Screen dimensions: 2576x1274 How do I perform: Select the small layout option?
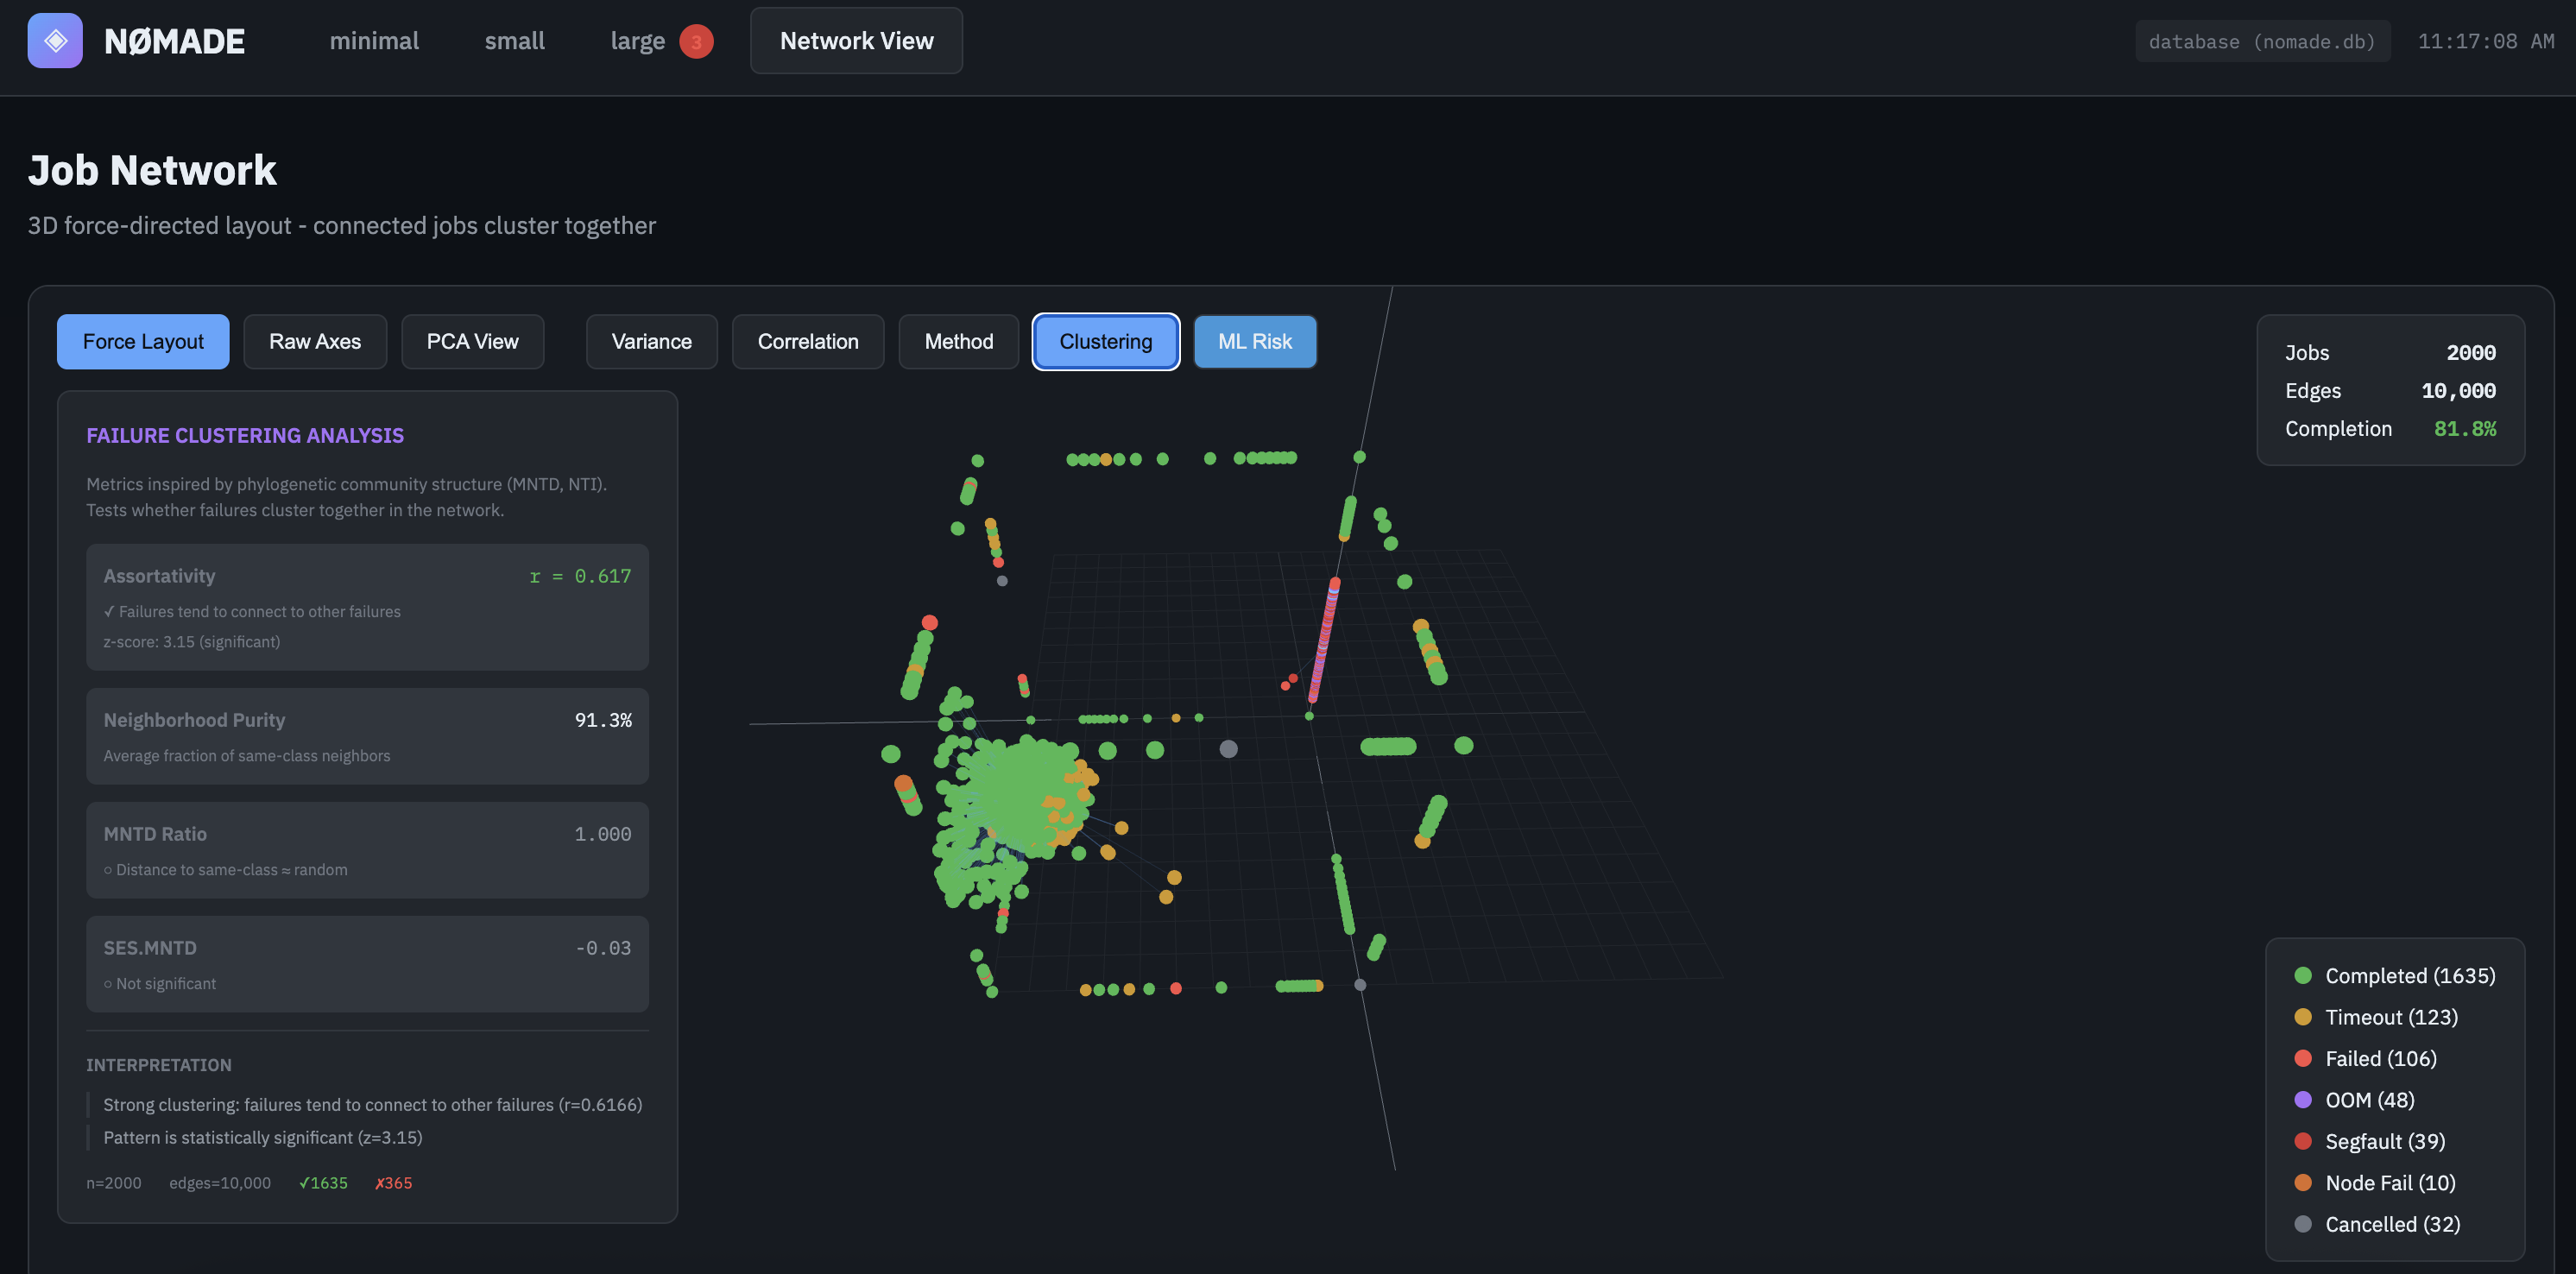tap(514, 41)
